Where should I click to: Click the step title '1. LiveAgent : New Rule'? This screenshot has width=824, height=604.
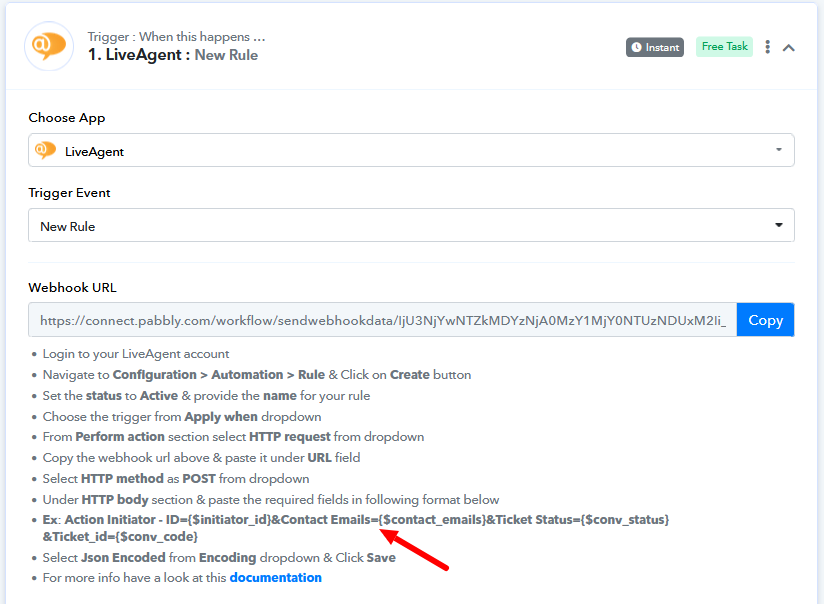[173, 55]
